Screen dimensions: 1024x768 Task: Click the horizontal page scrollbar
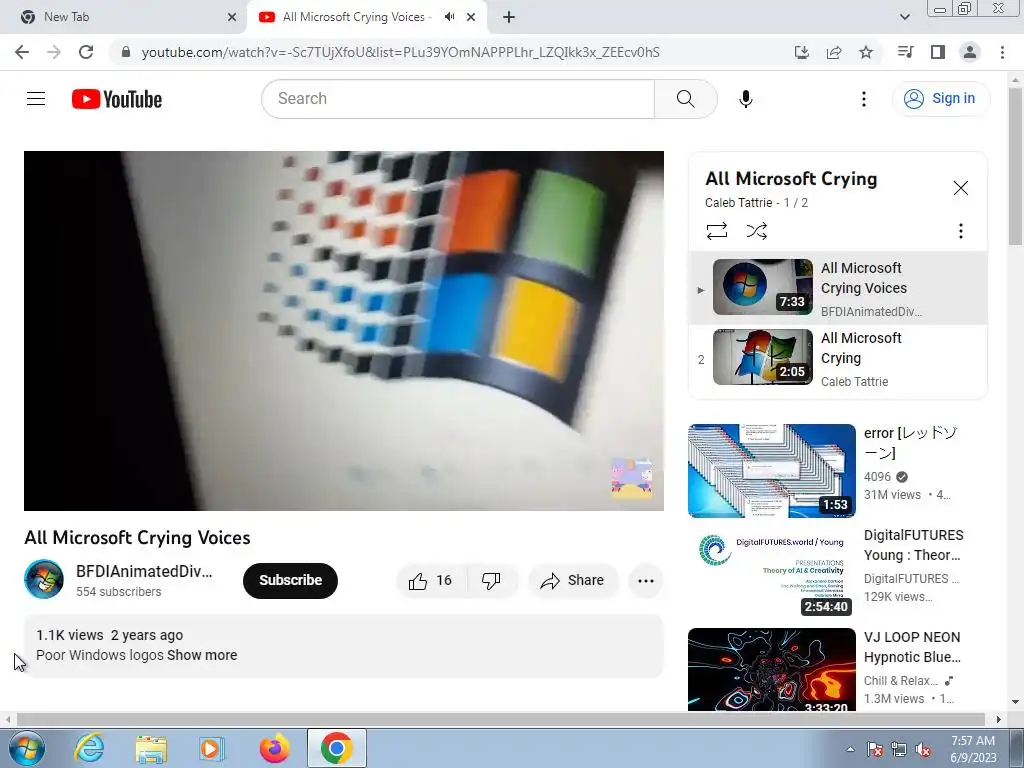coord(500,719)
